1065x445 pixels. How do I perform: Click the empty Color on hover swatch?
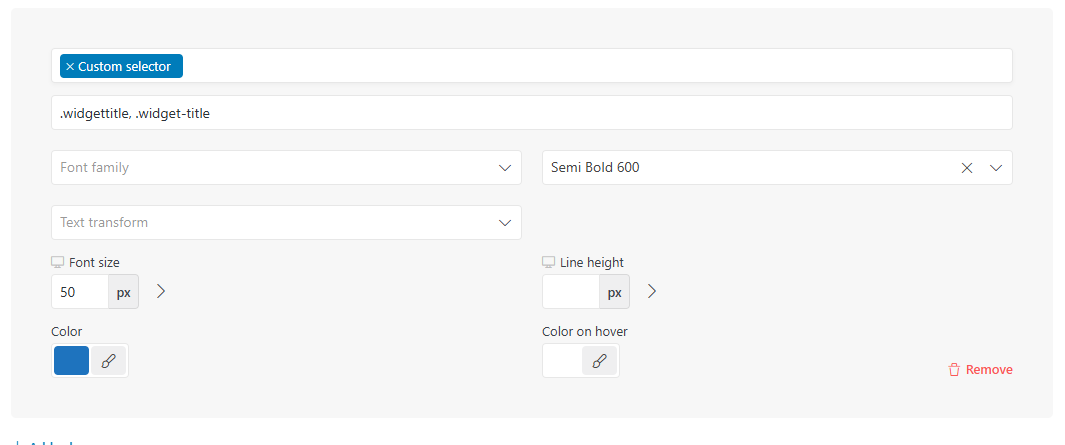point(563,361)
